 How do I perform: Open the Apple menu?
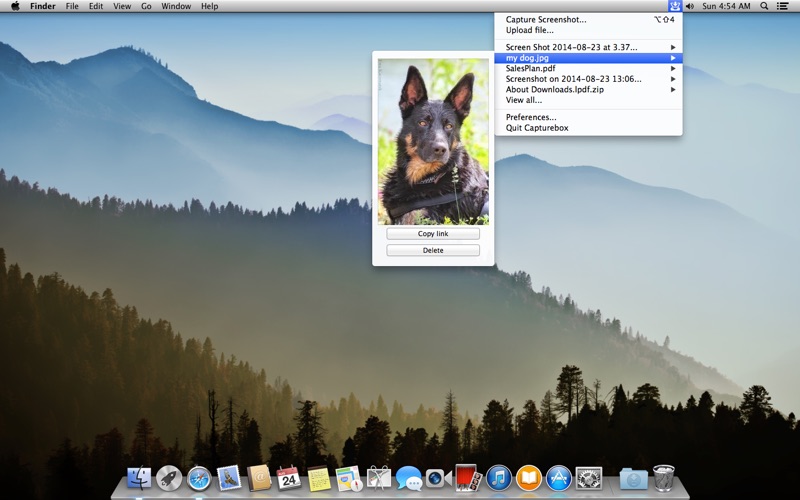tap(15, 6)
